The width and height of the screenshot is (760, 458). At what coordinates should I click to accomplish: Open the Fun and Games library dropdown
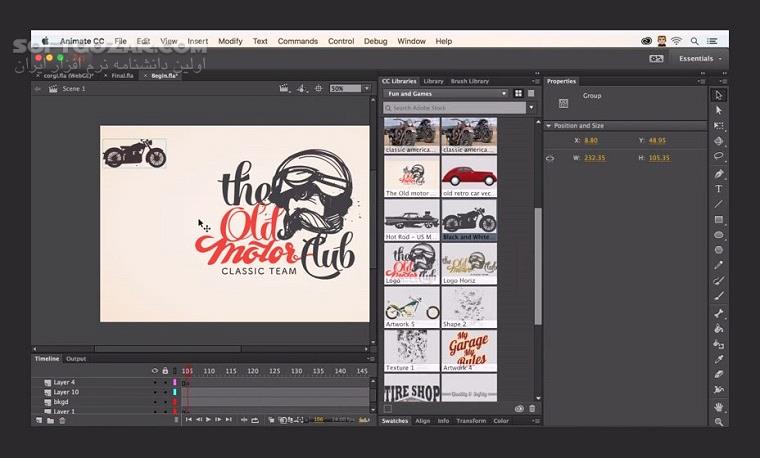[x=446, y=94]
